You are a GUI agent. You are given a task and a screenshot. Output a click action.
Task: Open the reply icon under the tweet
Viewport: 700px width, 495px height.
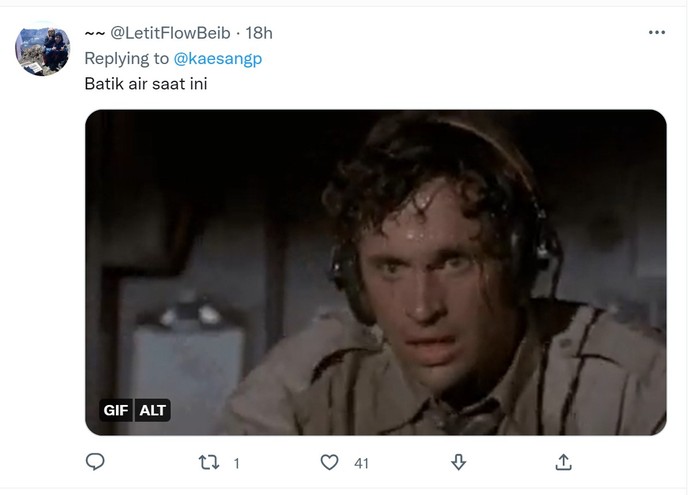coord(95,462)
